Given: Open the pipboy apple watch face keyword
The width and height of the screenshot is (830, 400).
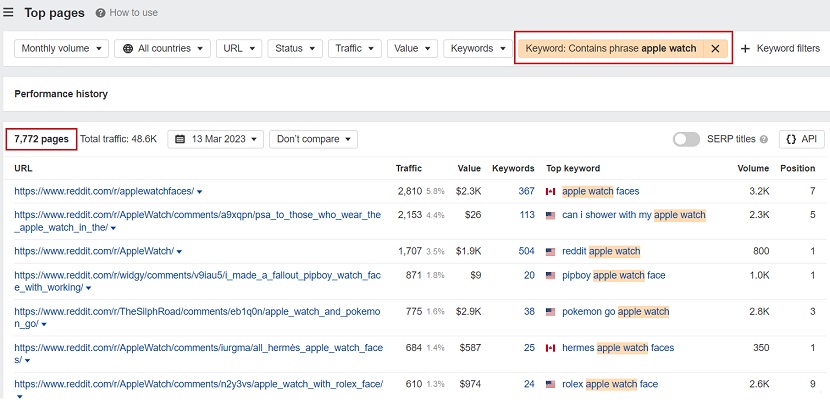Looking at the screenshot, I should coord(614,275).
